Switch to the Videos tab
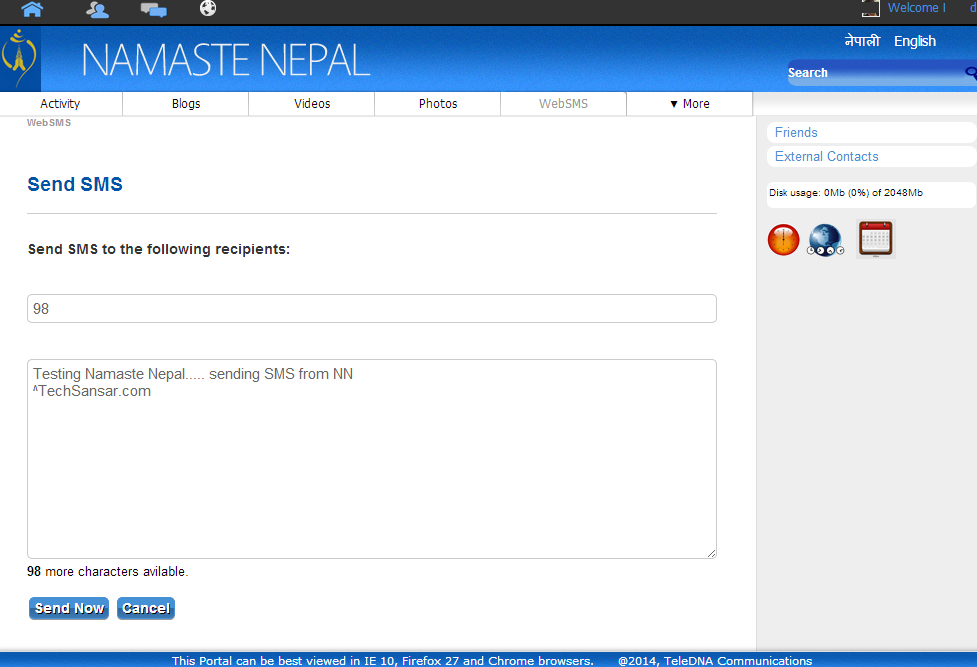The height and width of the screenshot is (667, 977). pyautogui.click(x=312, y=103)
